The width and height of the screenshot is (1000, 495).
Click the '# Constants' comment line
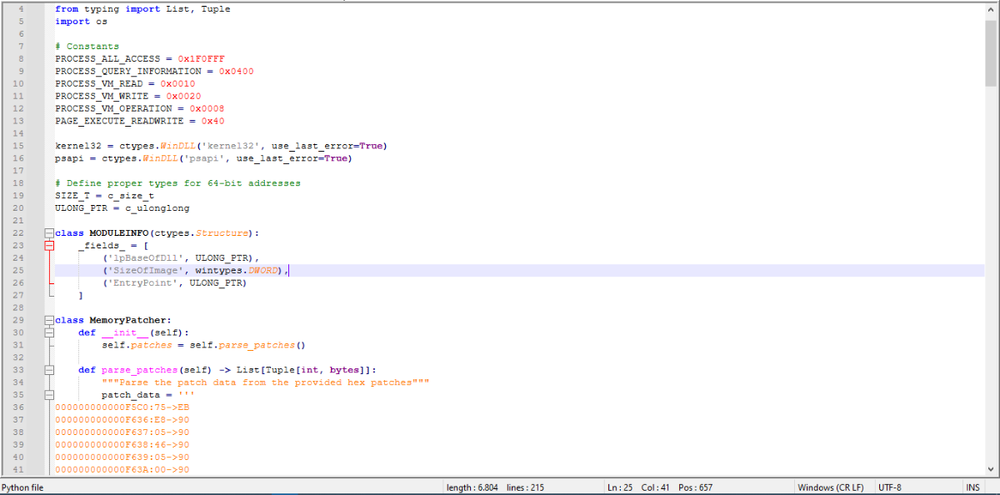(x=87, y=46)
